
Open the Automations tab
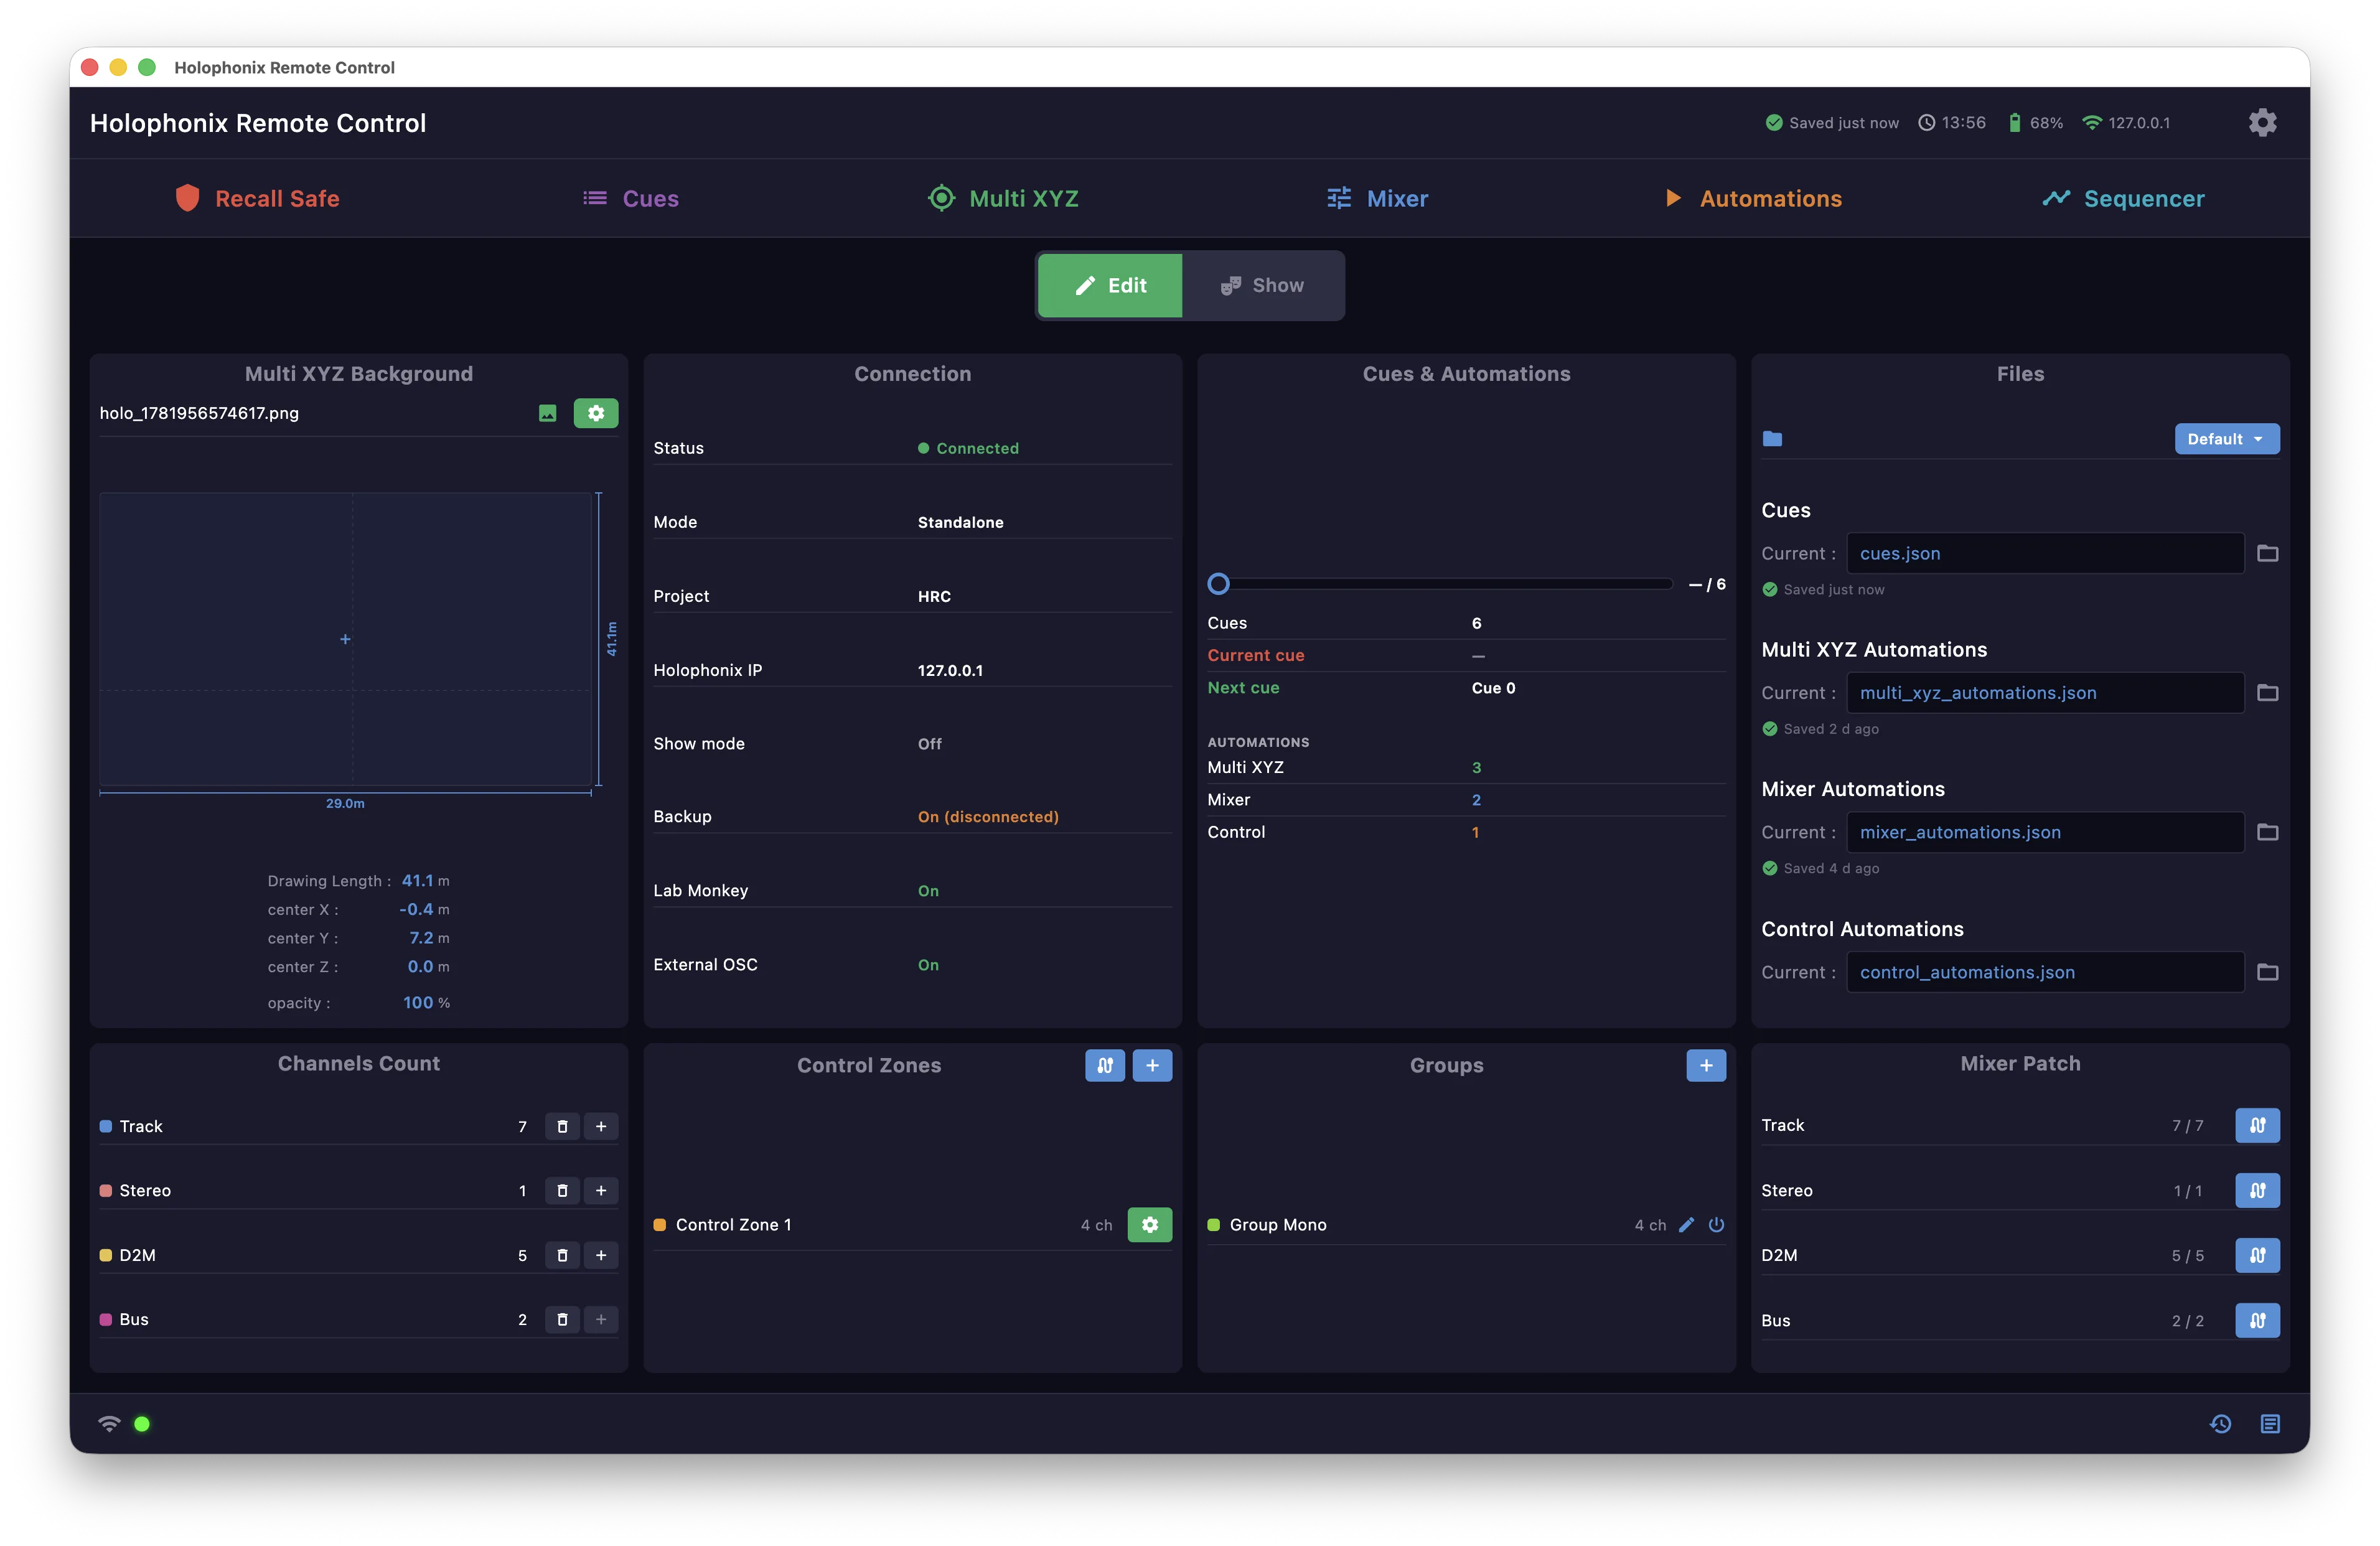[x=1753, y=198]
